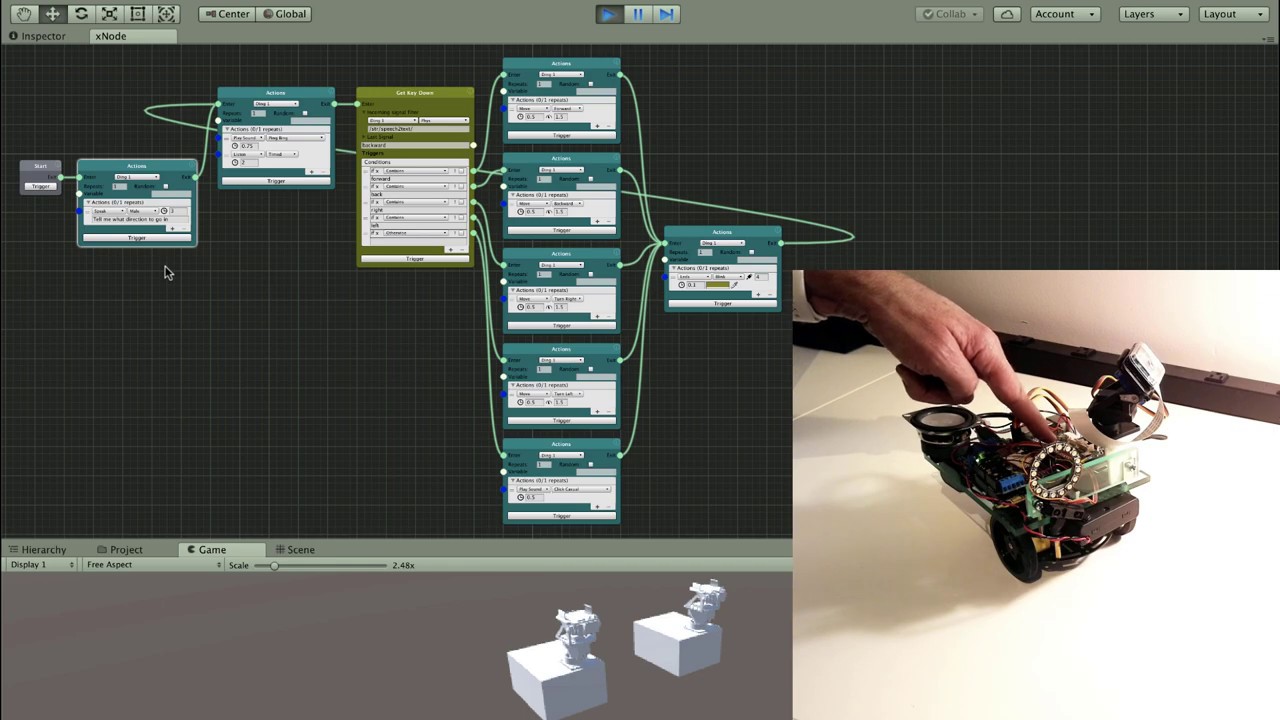Open the Turn Right direction dropdown
The width and height of the screenshot is (1280, 720).
point(567,299)
